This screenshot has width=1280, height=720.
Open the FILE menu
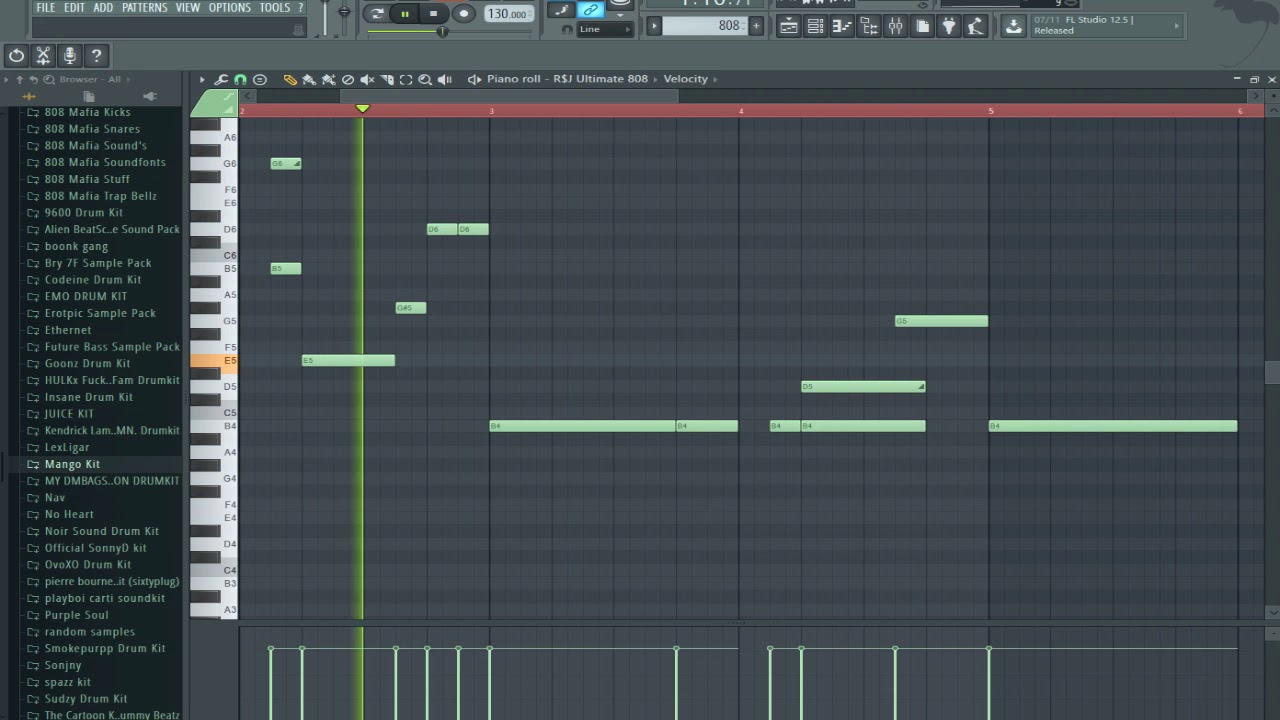coord(46,8)
